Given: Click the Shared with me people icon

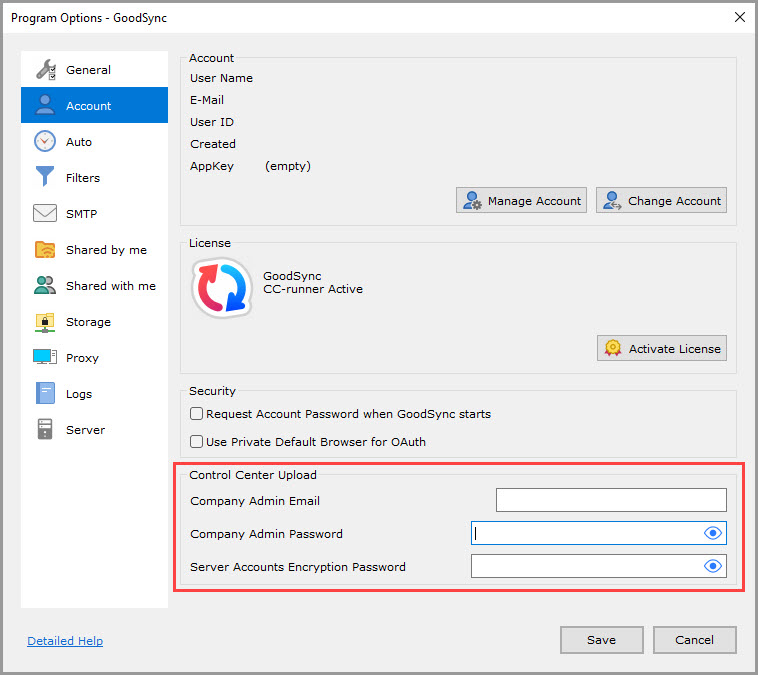Looking at the screenshot, I should pyautogui.click(x=45, y=286).
